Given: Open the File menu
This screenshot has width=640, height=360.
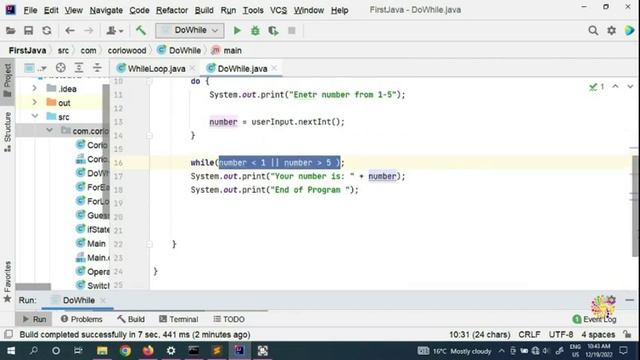Looking at the screenshot, I should tap(30, 10).
